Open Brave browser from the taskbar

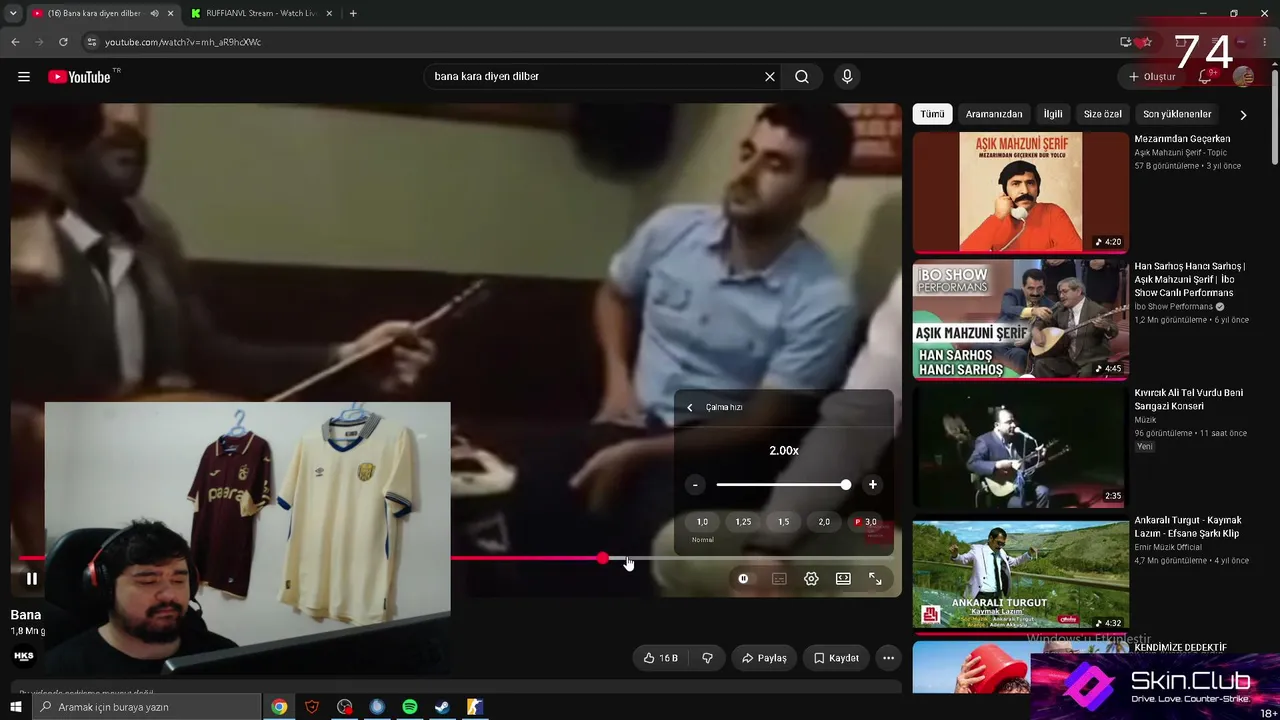[x=312, y=707]
